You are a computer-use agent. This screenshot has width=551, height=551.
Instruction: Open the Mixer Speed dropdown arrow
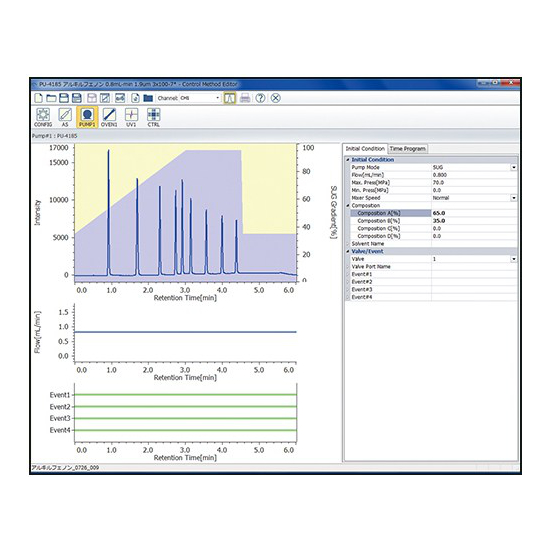click(513, 198)
